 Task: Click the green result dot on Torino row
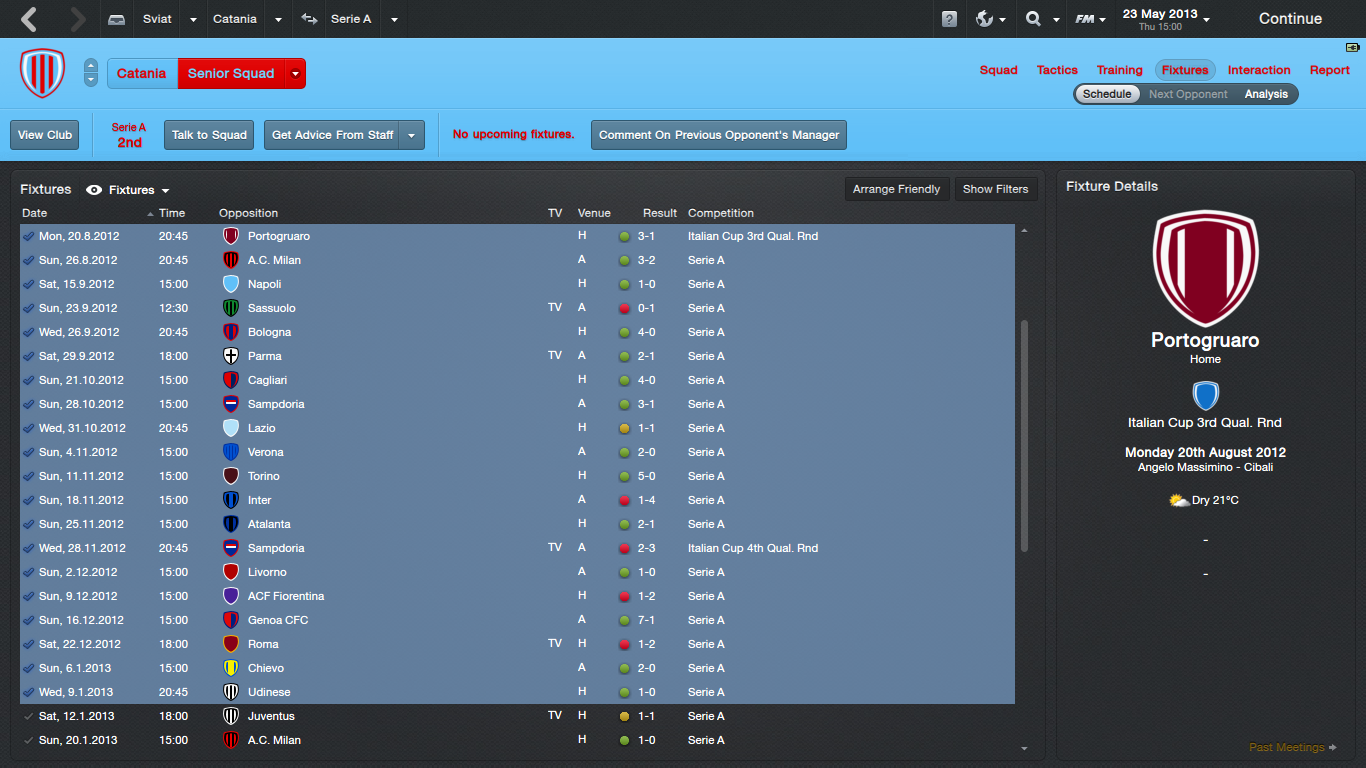coord(624,476)
